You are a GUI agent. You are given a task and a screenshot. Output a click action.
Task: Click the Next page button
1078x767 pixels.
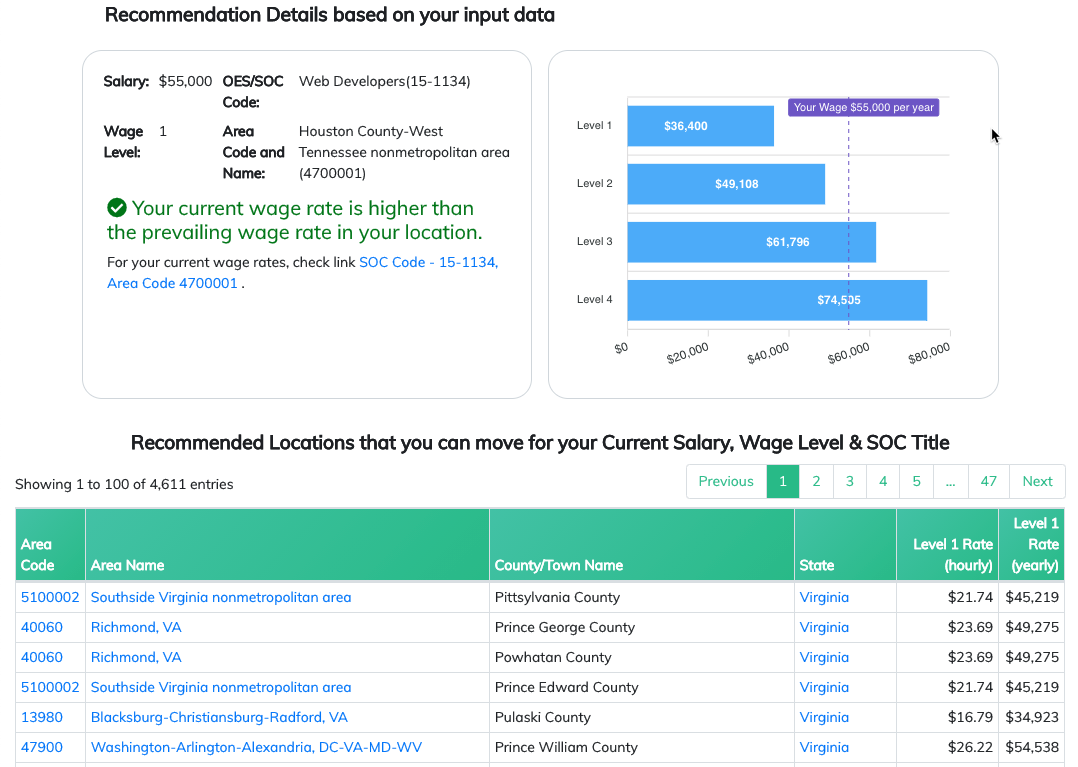(1037, 481)
